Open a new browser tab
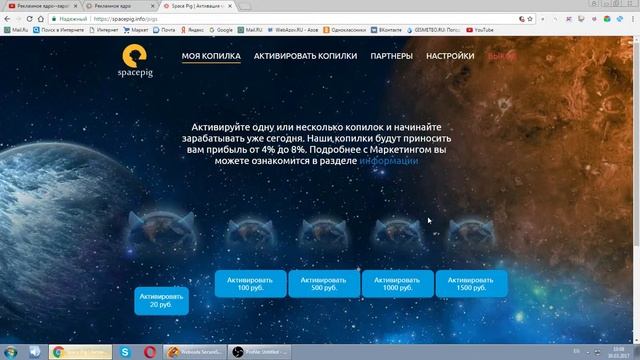 pos(244,7)
